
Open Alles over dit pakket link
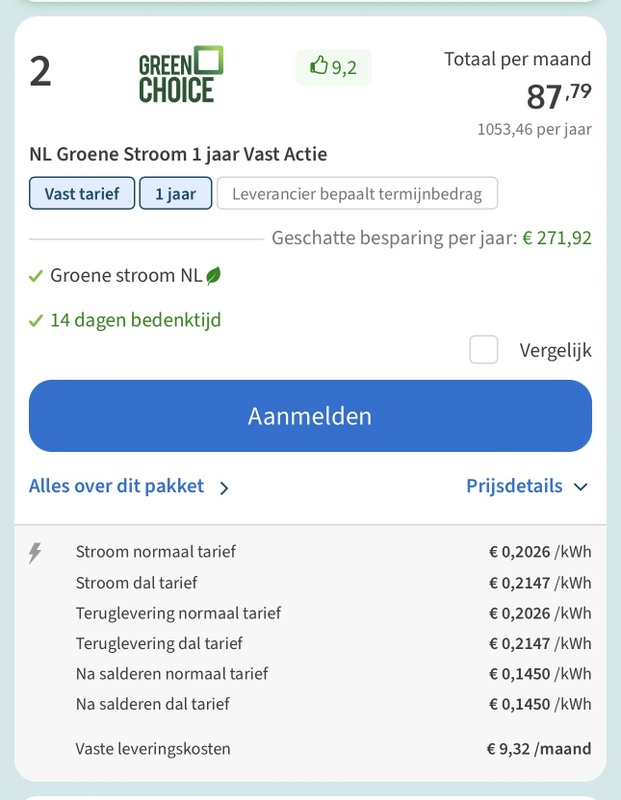(x=116, y=486)
